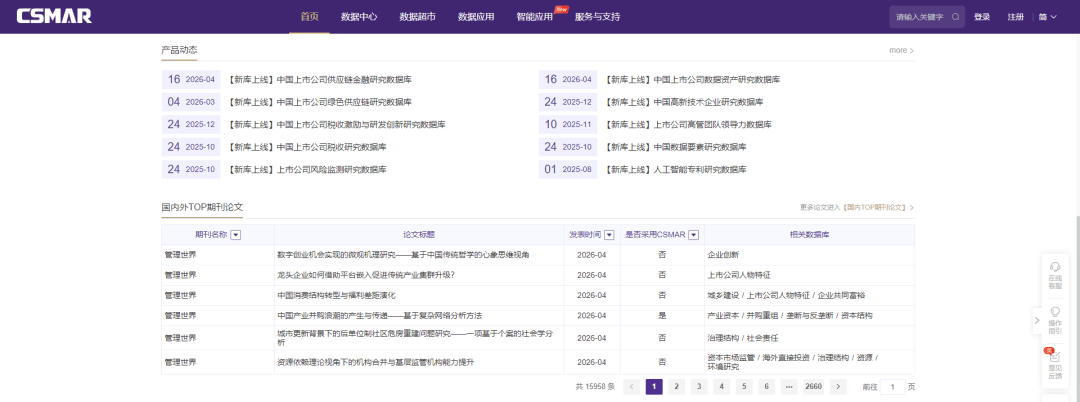This screenshot has height=402, width=1080.
Task: Open 中国数据要素研究数据库 news
Action: 676,147
